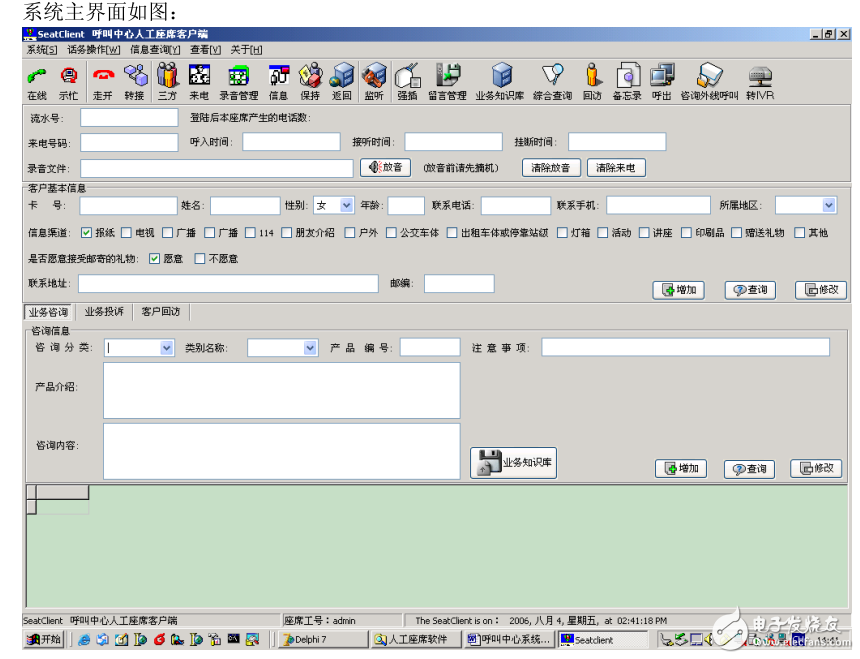Click the 转接 call transfer icon
This screenshot has width=860, height=659.
coord(134,81)
